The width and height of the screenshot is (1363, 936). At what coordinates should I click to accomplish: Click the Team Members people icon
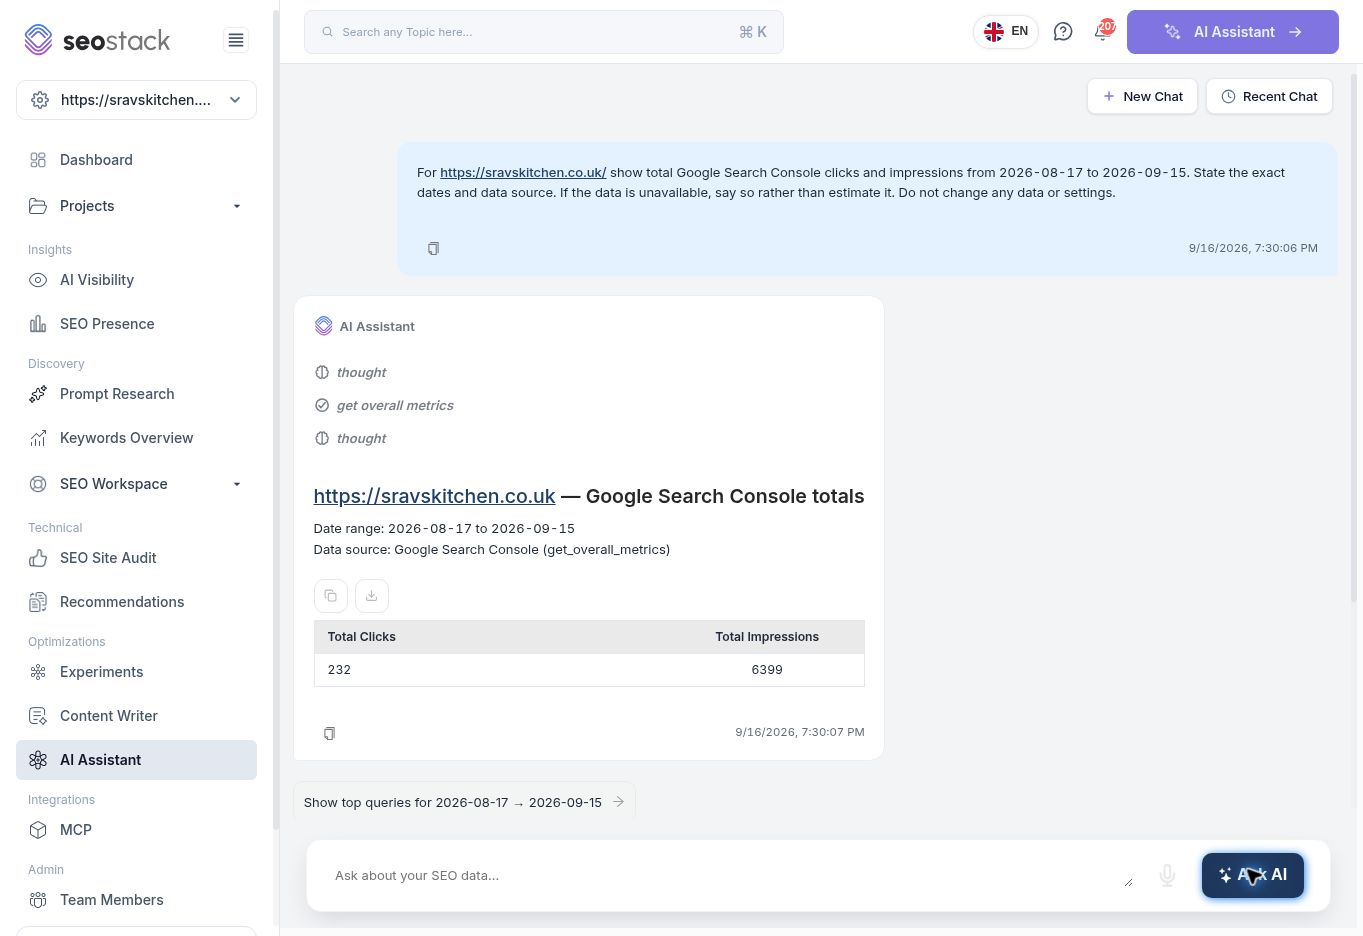click(x=38, y=900)
